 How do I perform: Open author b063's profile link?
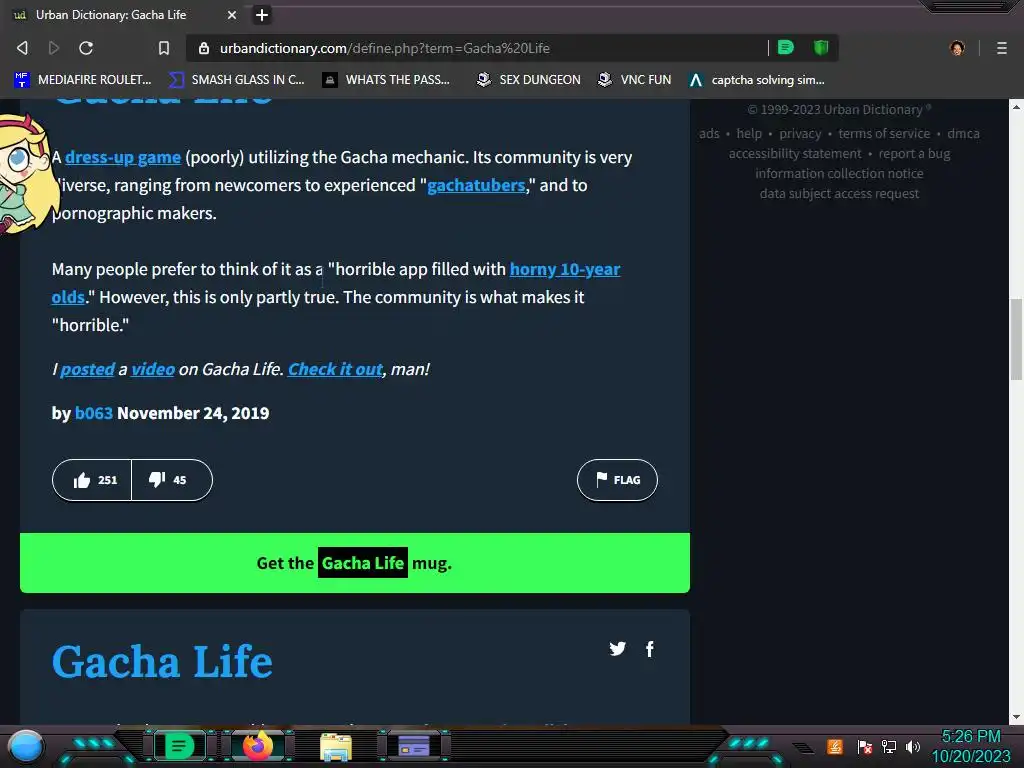pos(93,413)
